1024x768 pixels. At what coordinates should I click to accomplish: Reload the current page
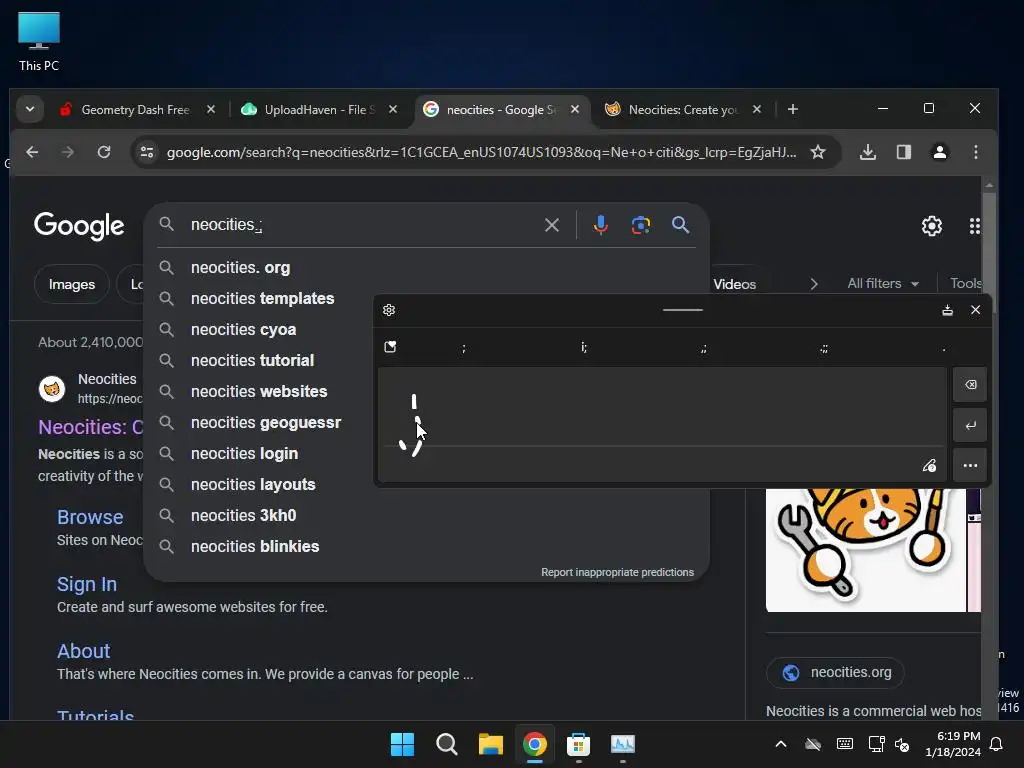[x=104, y=152]
